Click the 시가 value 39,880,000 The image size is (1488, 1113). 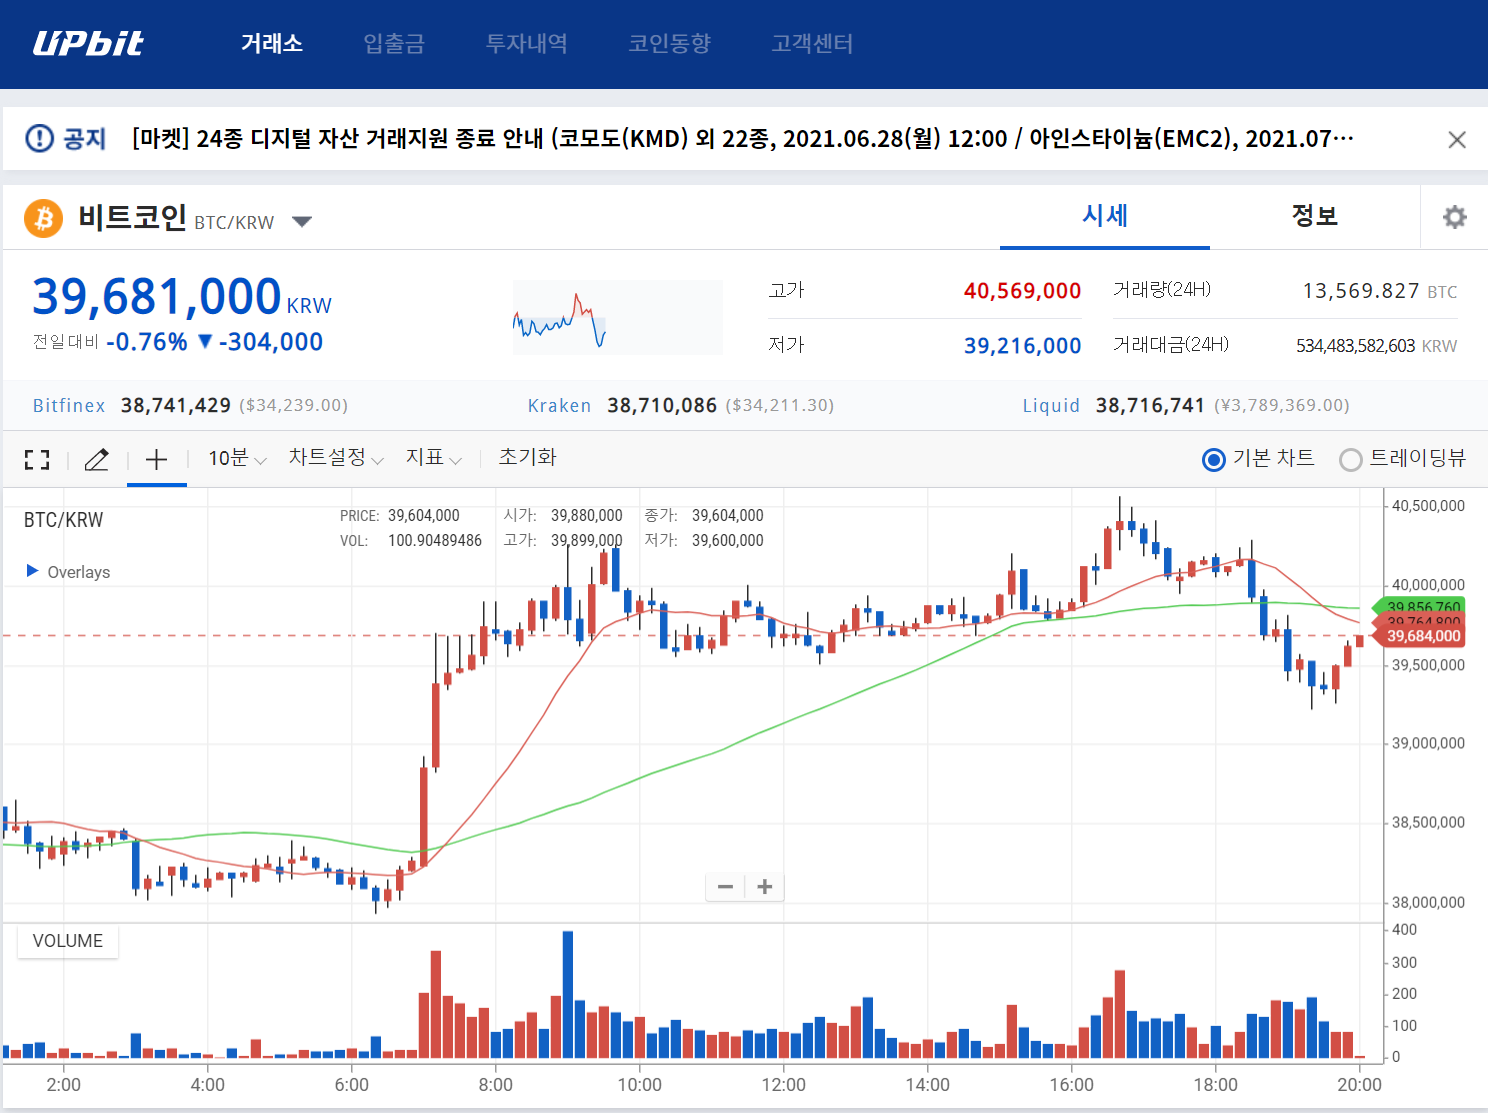(587, 516)
